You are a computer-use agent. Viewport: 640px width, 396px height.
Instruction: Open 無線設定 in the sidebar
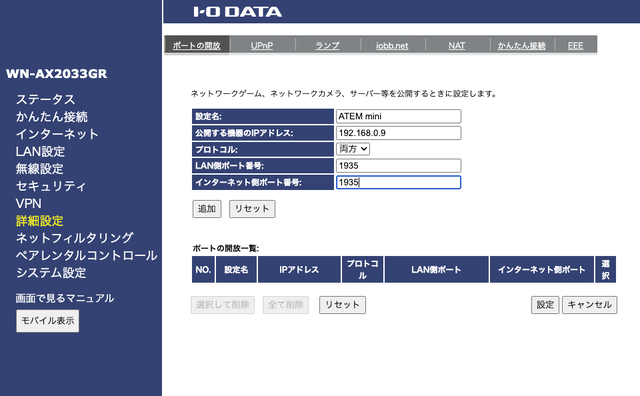[x=39, y=169]
